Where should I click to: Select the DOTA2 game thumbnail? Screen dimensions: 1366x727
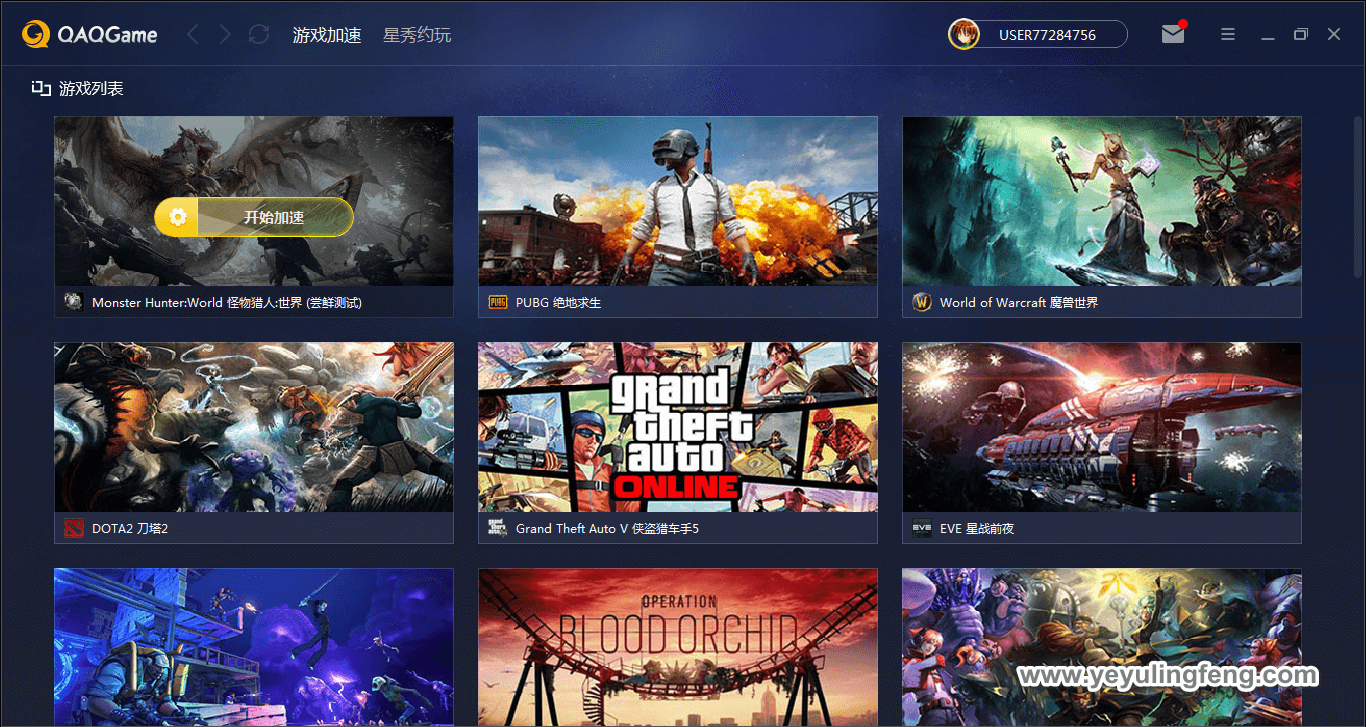[254, 427]
